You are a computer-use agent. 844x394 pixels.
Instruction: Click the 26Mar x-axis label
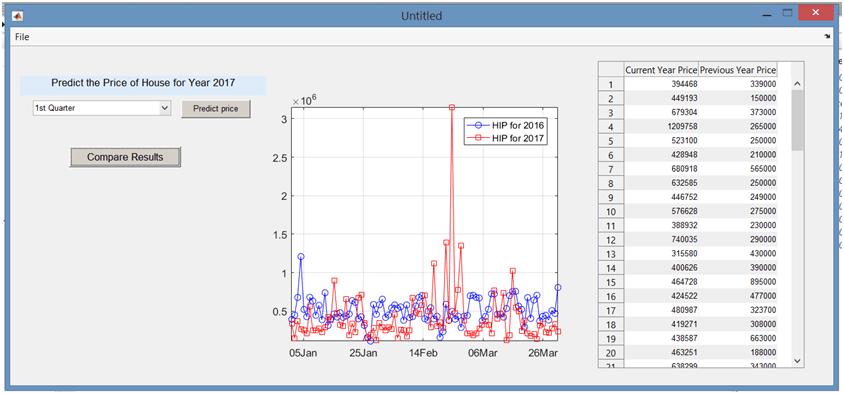pyautogui.click(x=543, y=353)
